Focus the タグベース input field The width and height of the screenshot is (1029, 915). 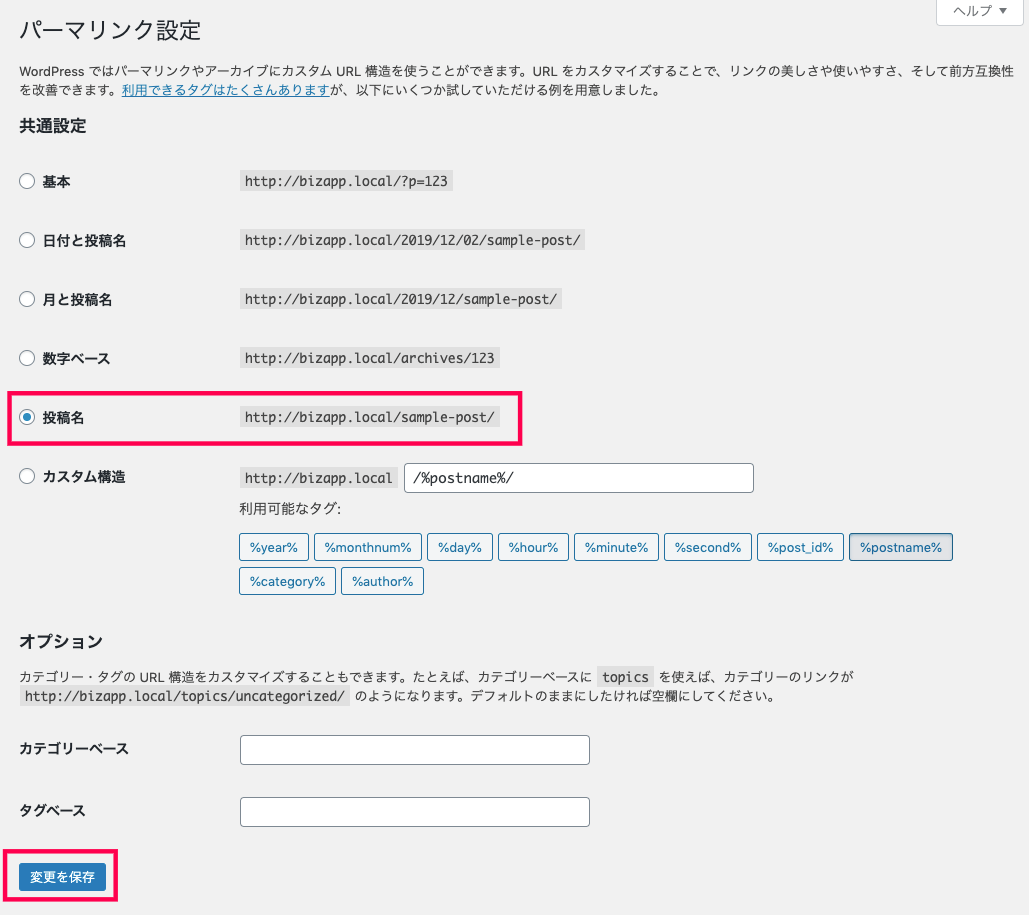click(x=415, y=812)
